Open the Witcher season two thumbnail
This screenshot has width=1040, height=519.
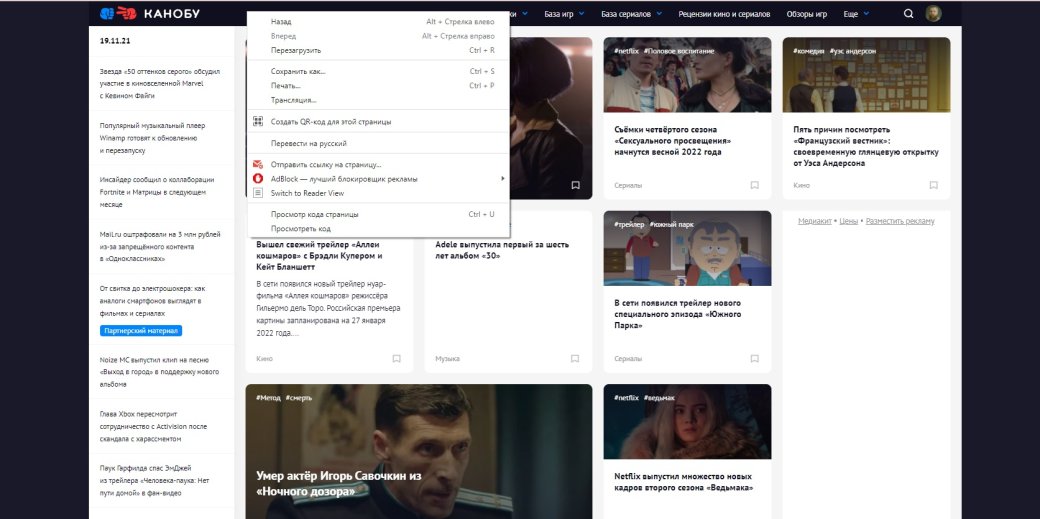point(687,421)
